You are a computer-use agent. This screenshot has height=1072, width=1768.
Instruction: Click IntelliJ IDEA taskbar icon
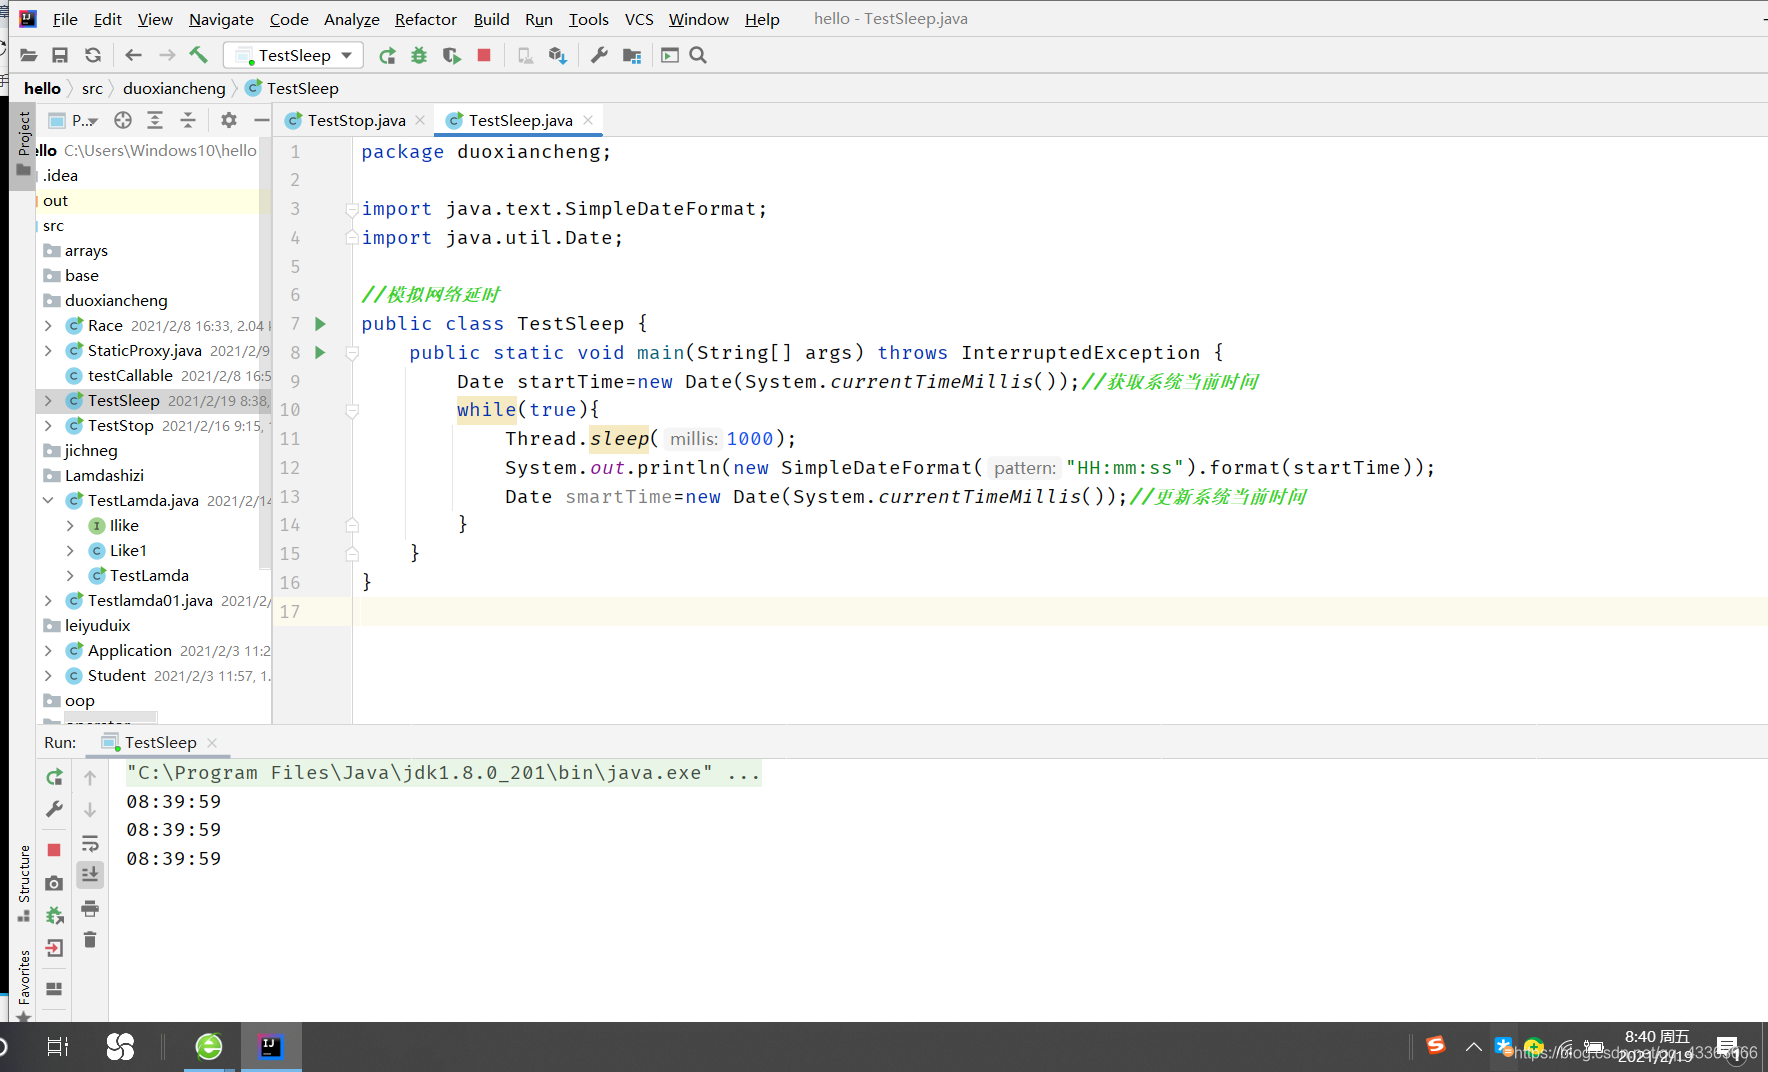pyautogui.click(x=270, y=1047)
